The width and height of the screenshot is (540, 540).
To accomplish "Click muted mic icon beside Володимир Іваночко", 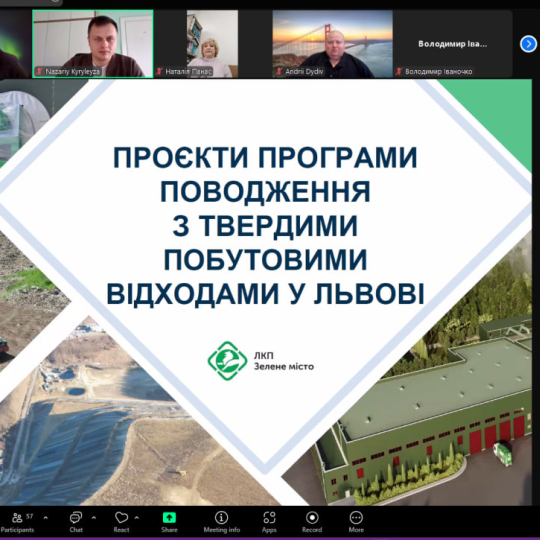I will click(399, 72).
